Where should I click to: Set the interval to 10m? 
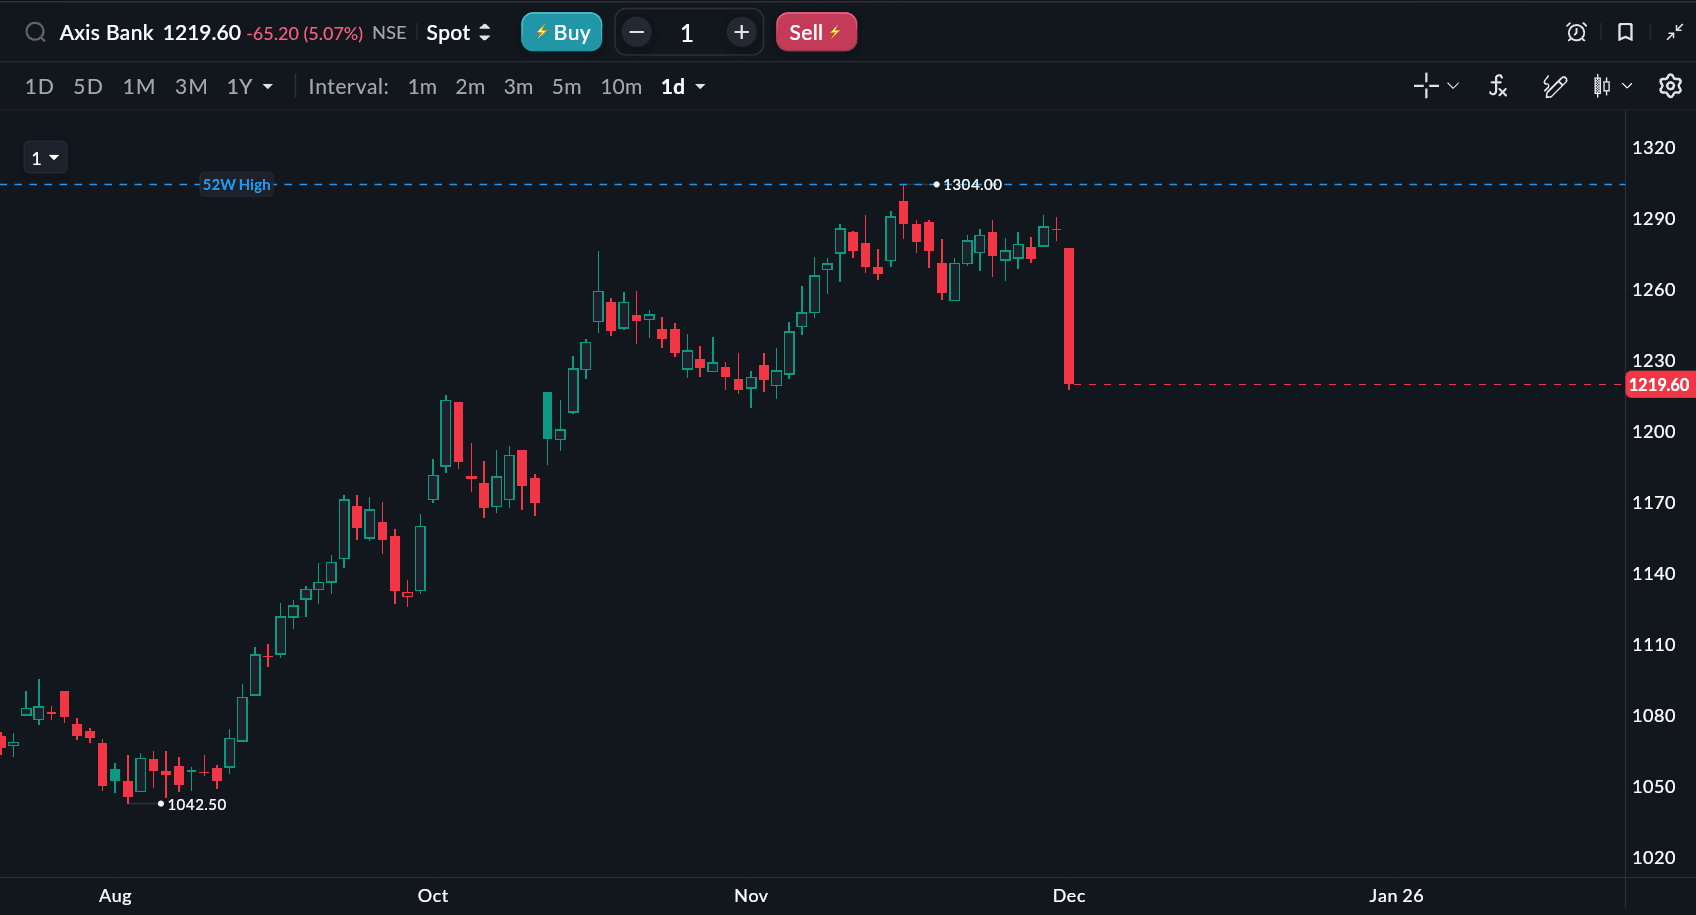[621, 87]
